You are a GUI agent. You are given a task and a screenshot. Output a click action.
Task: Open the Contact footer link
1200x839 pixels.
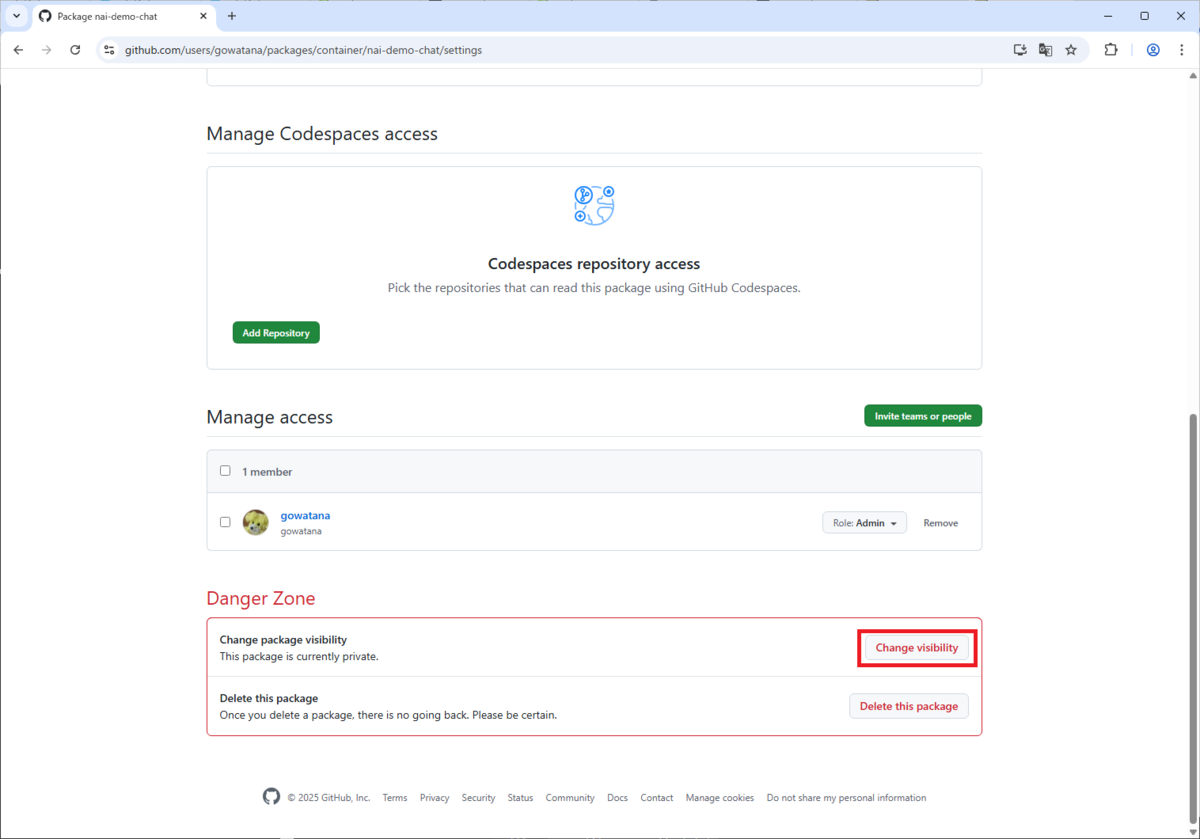[657, 798]
